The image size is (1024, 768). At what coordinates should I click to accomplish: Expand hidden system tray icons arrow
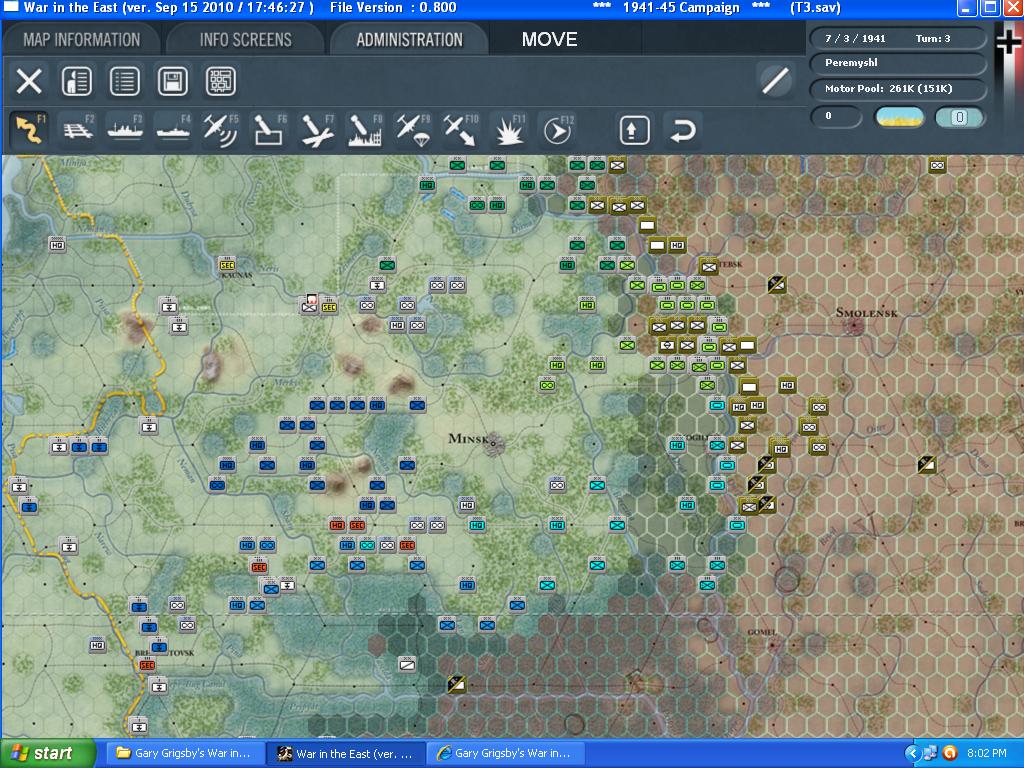tap(912, 754)
